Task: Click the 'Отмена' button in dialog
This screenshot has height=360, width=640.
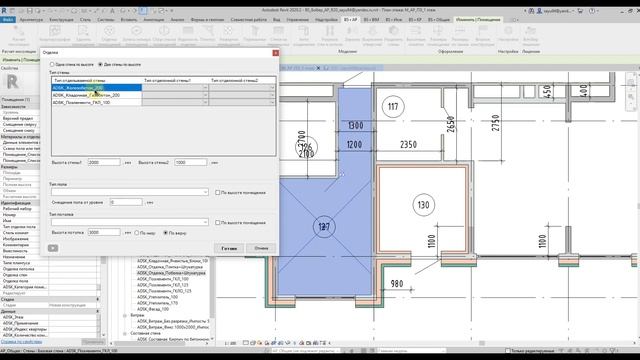Action: tap(261, 248)
